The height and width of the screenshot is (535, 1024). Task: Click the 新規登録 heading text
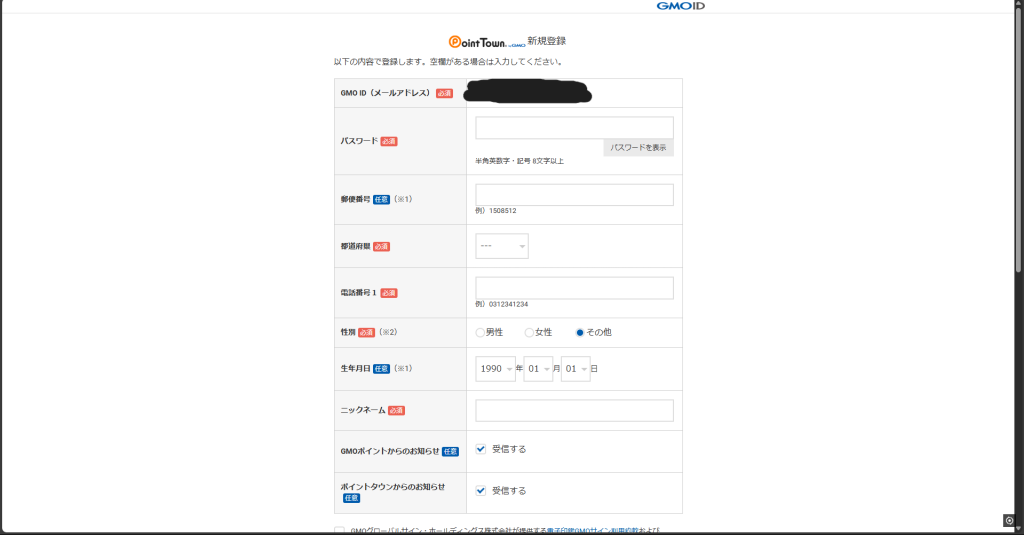[547, 41]
